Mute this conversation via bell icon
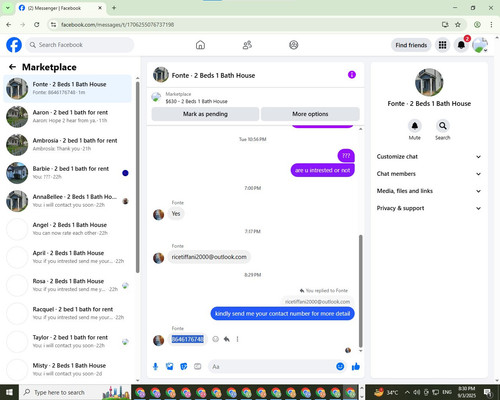Image resolution: width=500 pixels, height=400 pixels. point(415,126)
